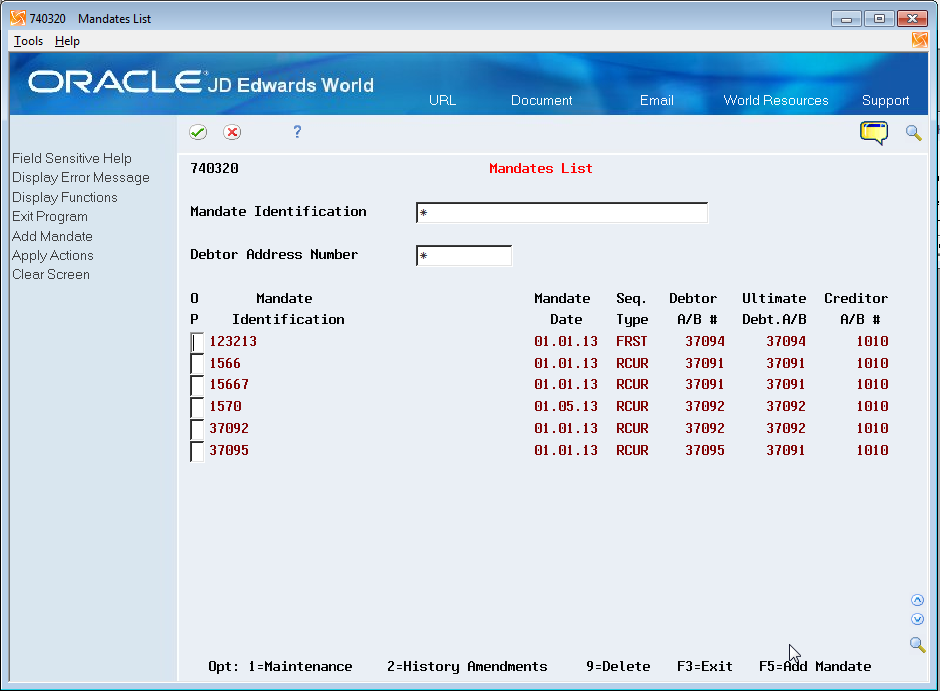This screenshot has height=691, width=940.
Task: Click 9=Delete option text
Action: (618, 666)
